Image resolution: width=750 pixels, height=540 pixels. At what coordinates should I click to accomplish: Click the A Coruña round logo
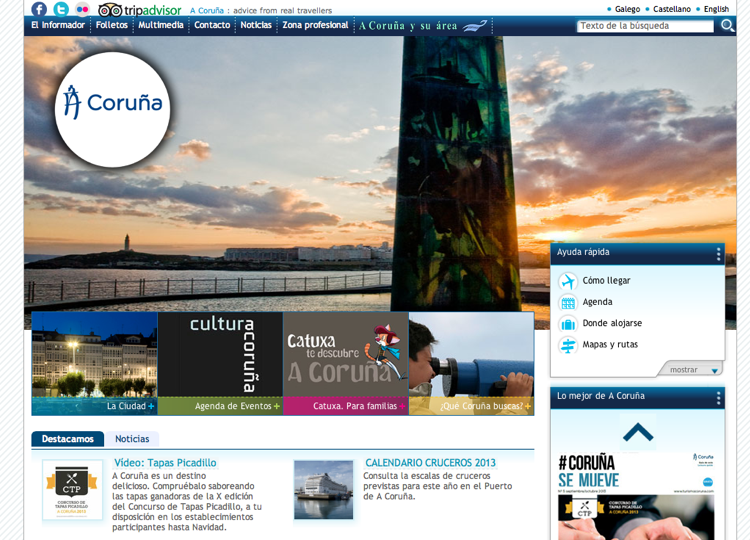112,110
